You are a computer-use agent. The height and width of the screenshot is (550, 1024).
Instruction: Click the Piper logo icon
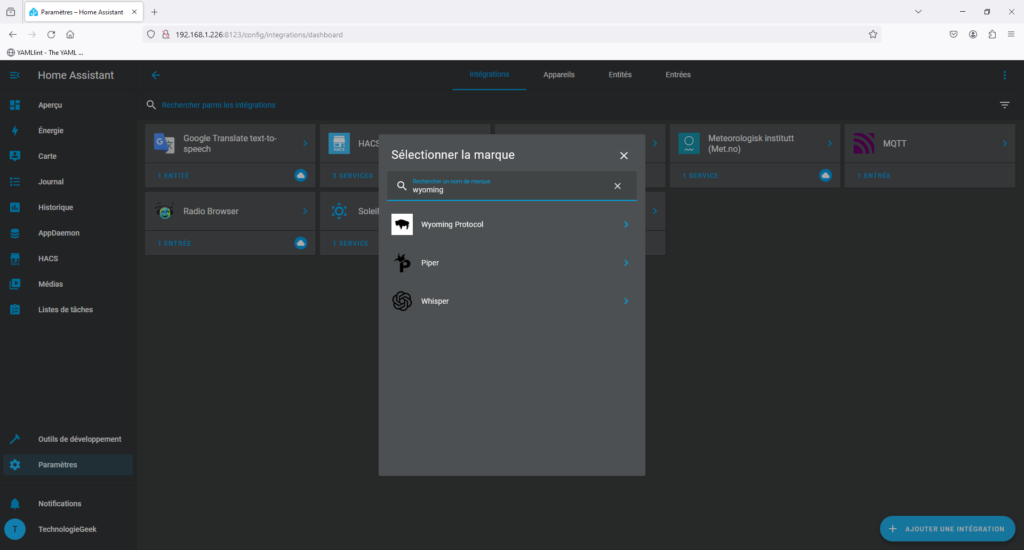coord(402,263)
